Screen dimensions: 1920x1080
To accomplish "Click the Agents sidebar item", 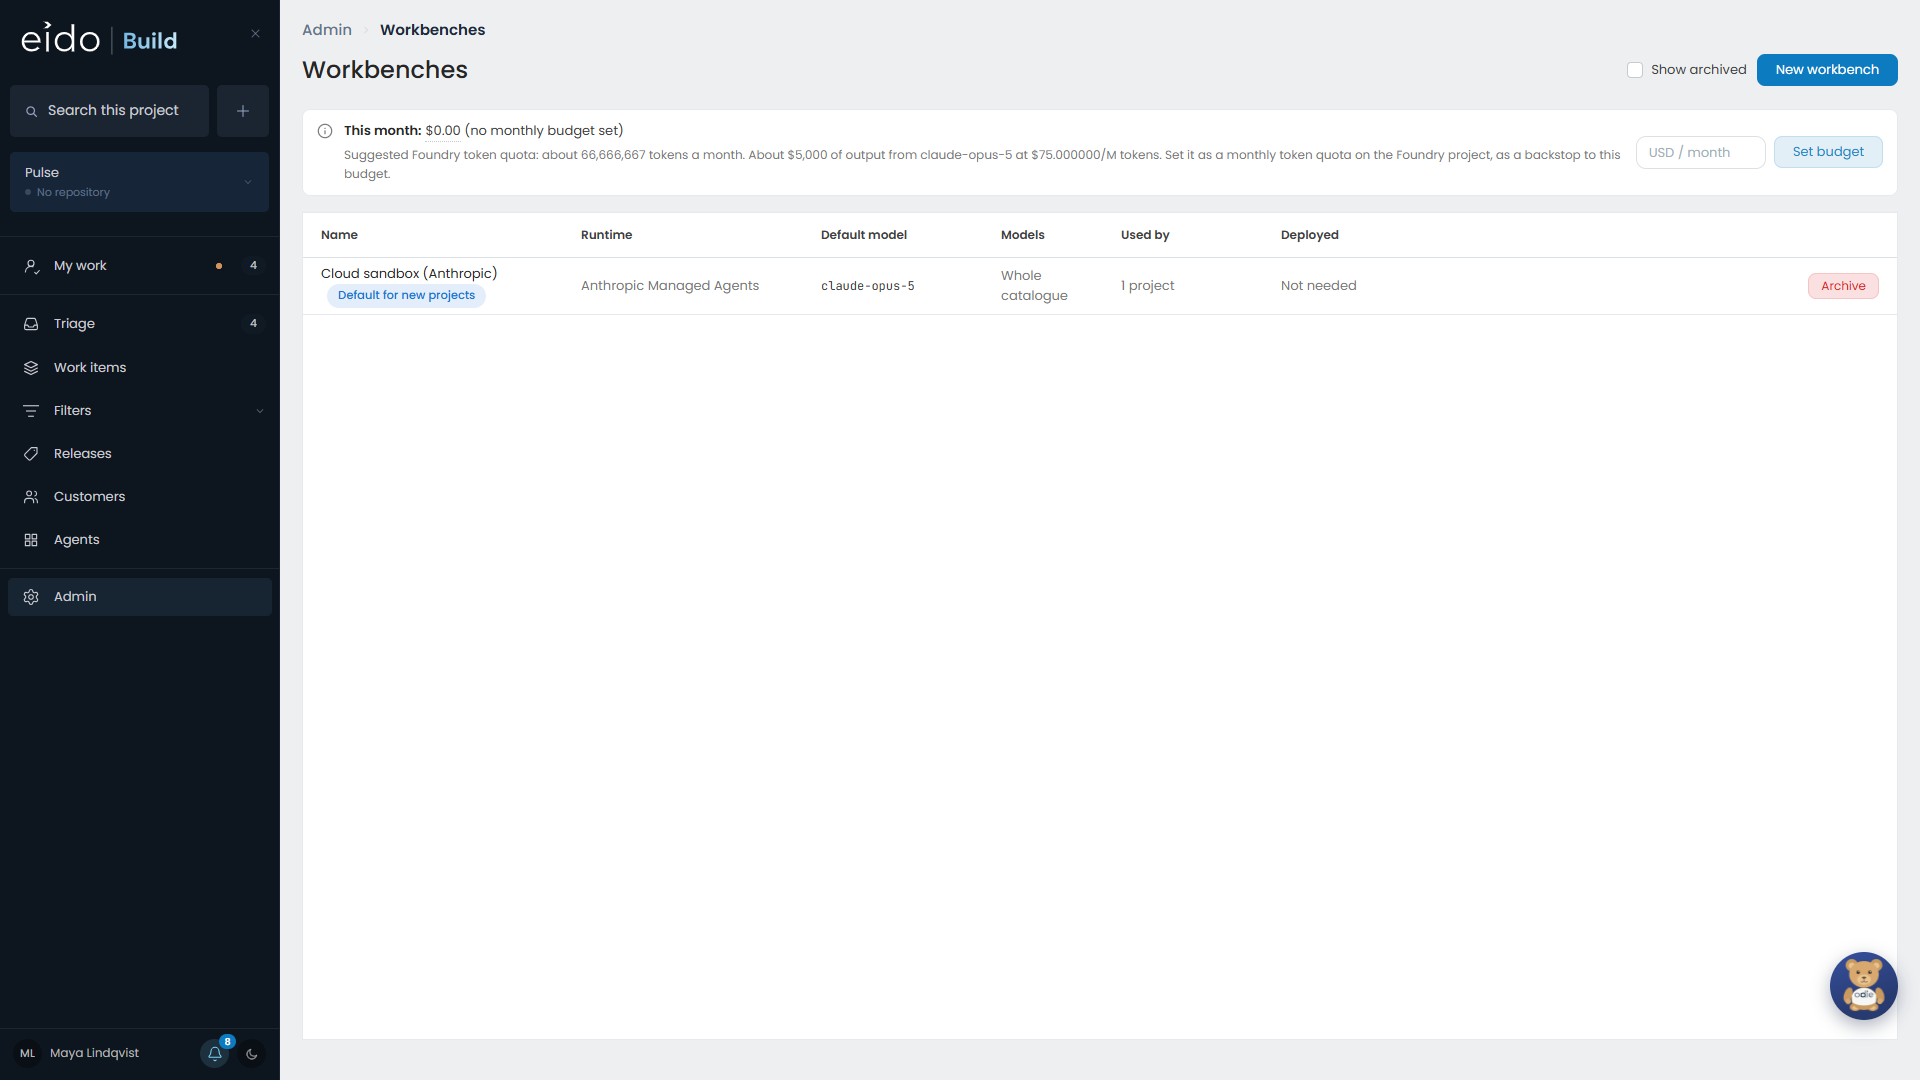I will click(x=140, y=540).
